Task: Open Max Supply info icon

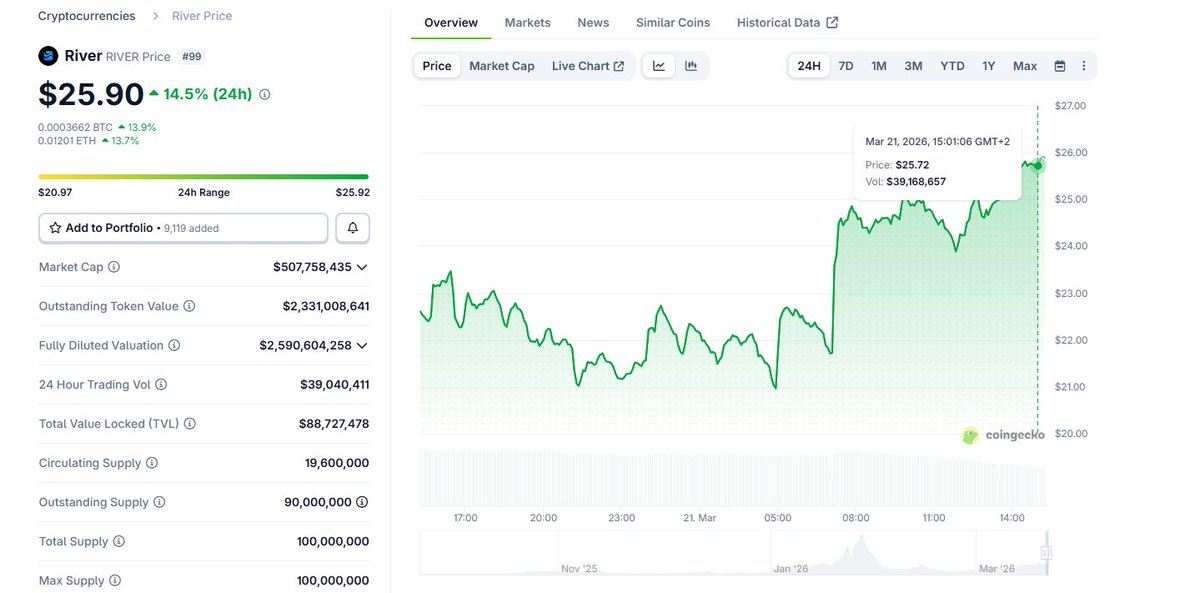Action: [x=115, y=580]
